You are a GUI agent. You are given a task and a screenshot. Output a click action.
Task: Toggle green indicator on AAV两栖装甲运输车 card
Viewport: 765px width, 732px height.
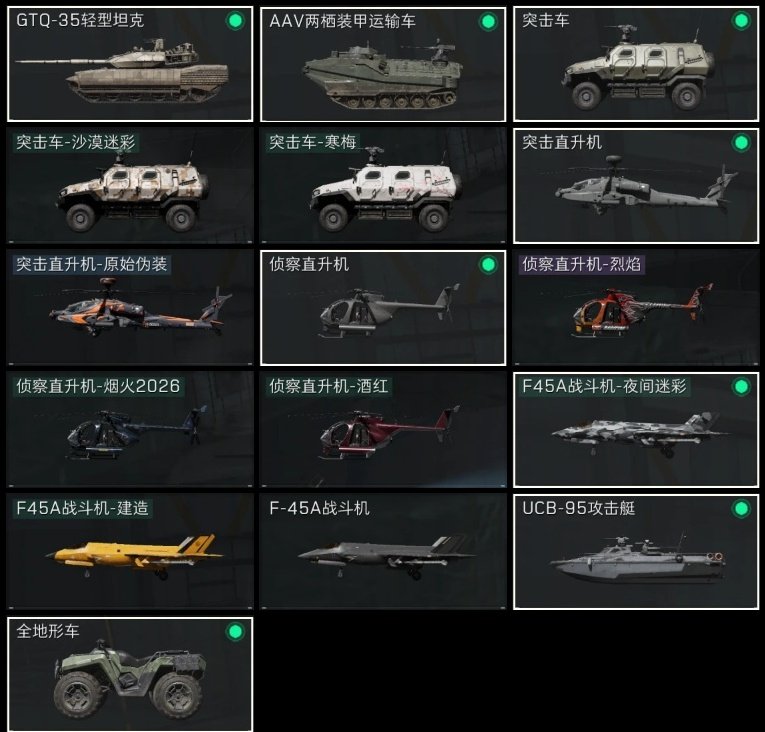[488, 22]
